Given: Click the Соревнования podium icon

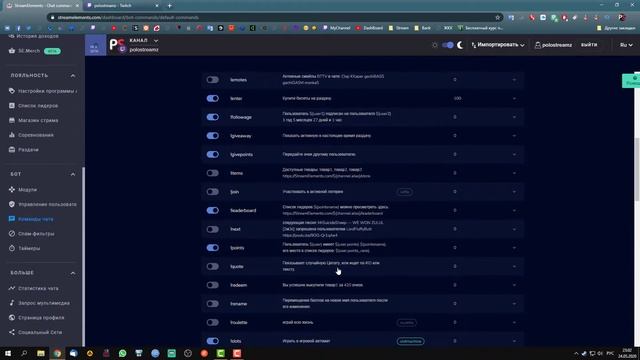Looking at the screenshot, I should pos(12,135).
